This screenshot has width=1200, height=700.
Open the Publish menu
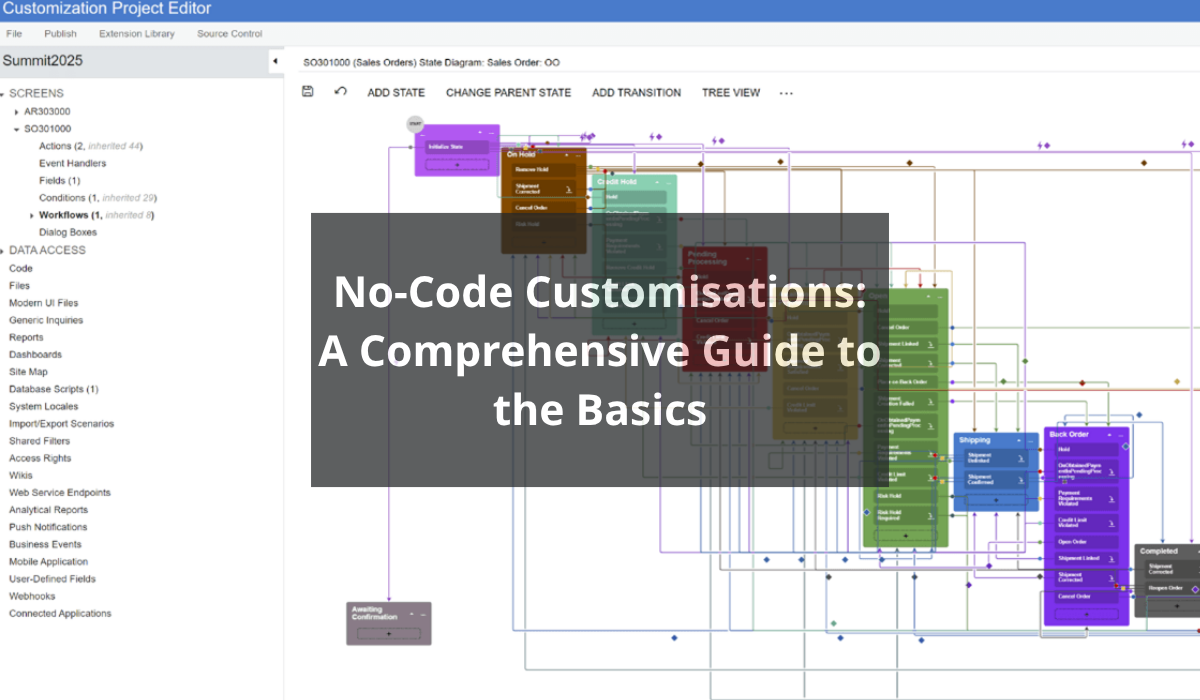coord(60,34)
